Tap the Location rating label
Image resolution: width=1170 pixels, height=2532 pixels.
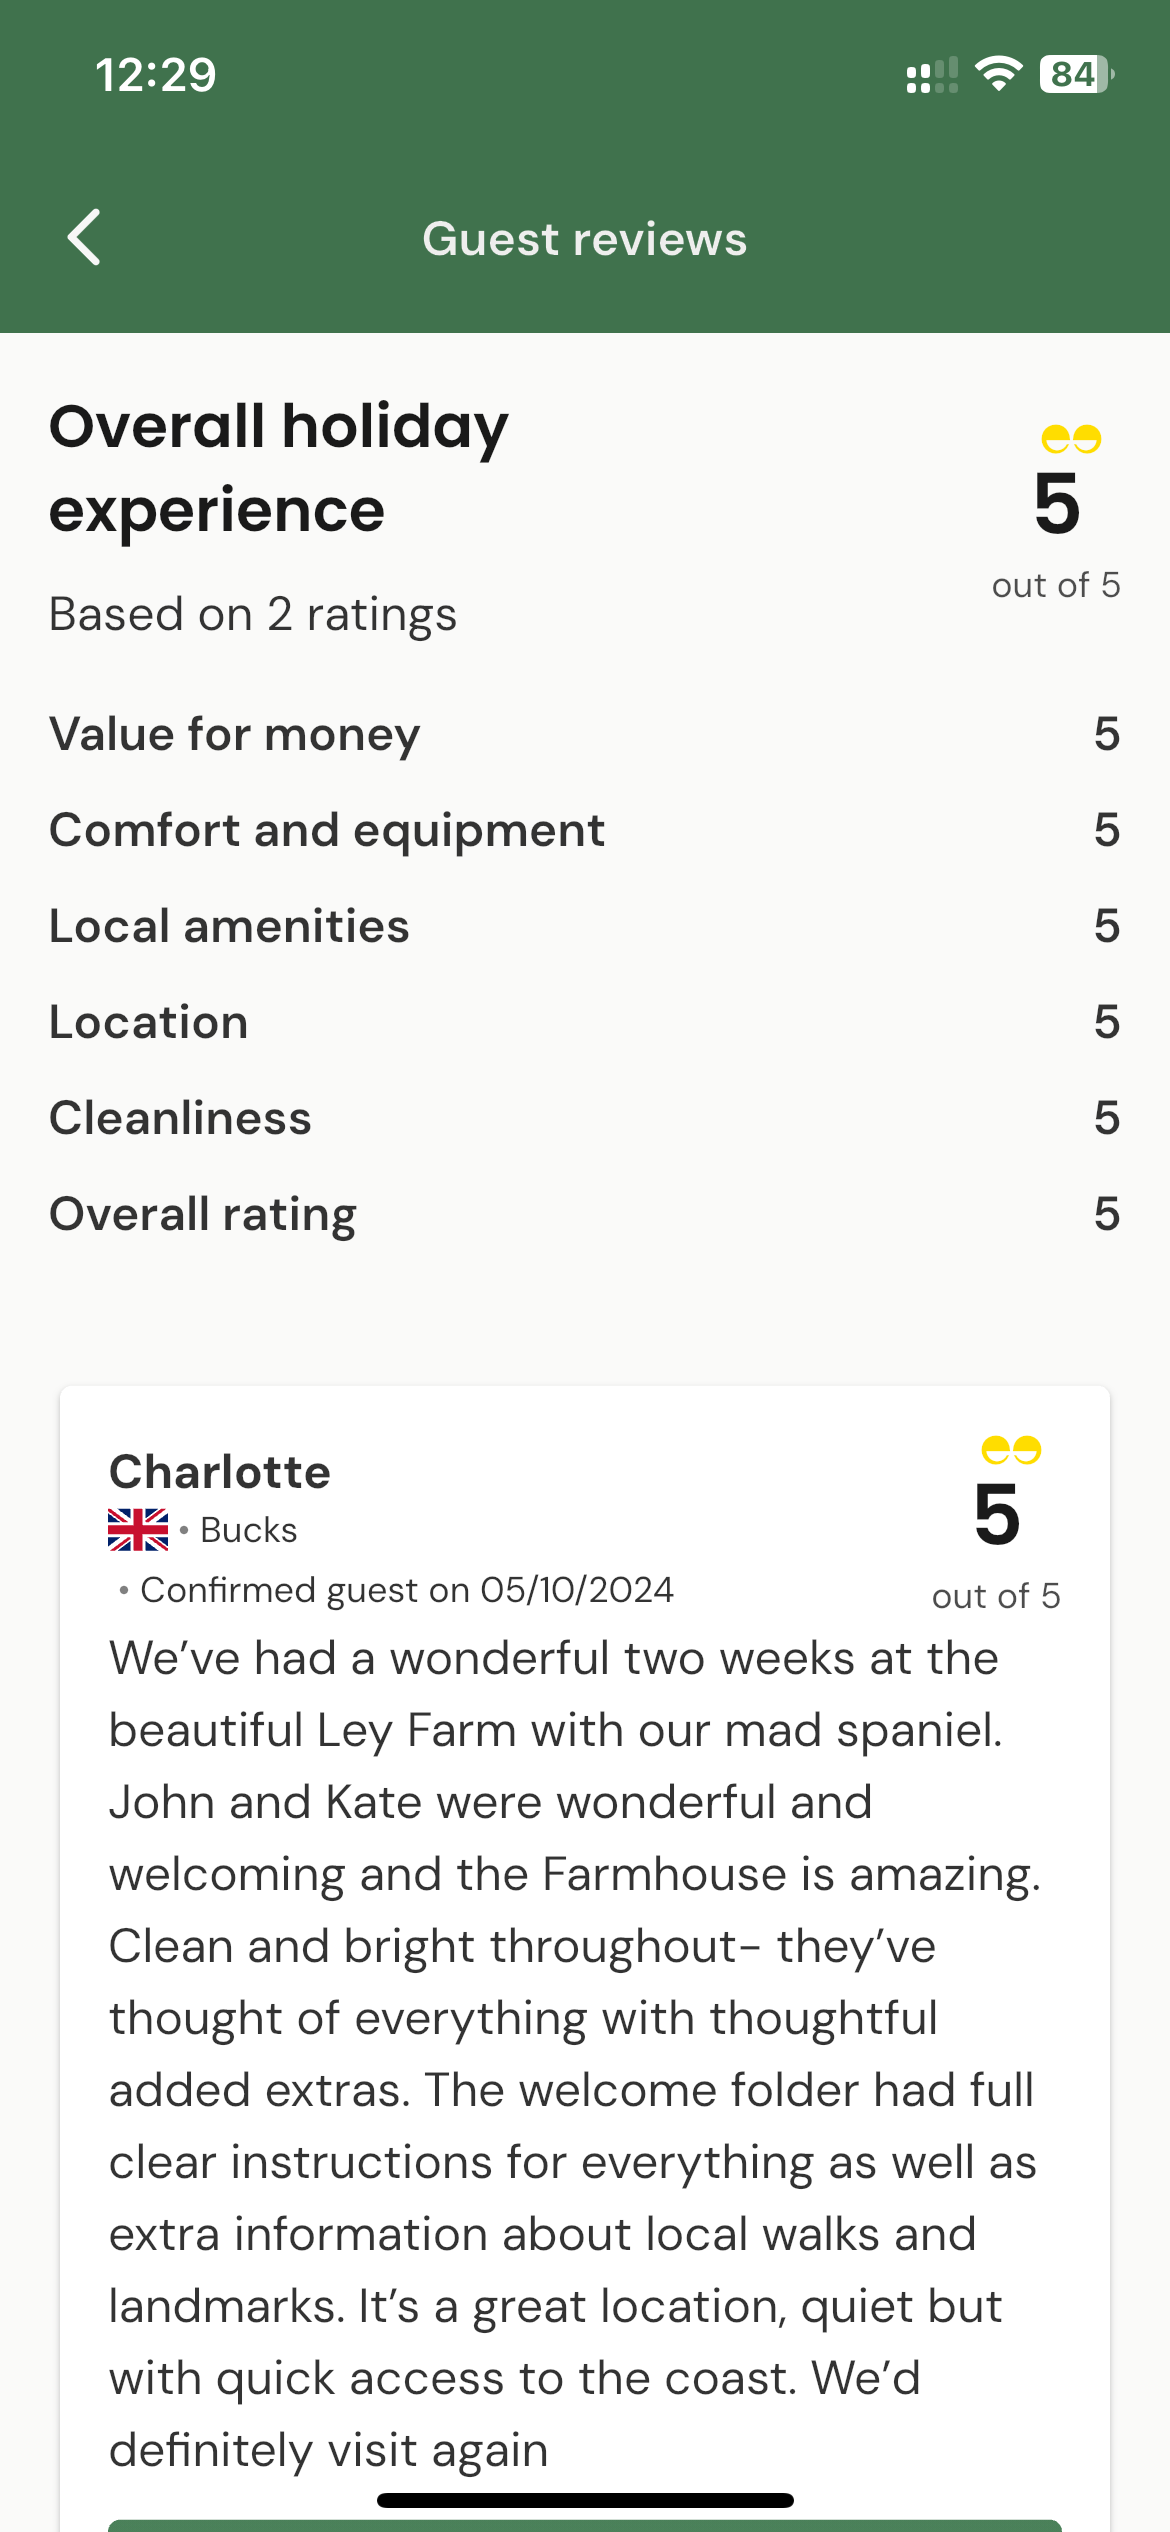point(149,1022)
